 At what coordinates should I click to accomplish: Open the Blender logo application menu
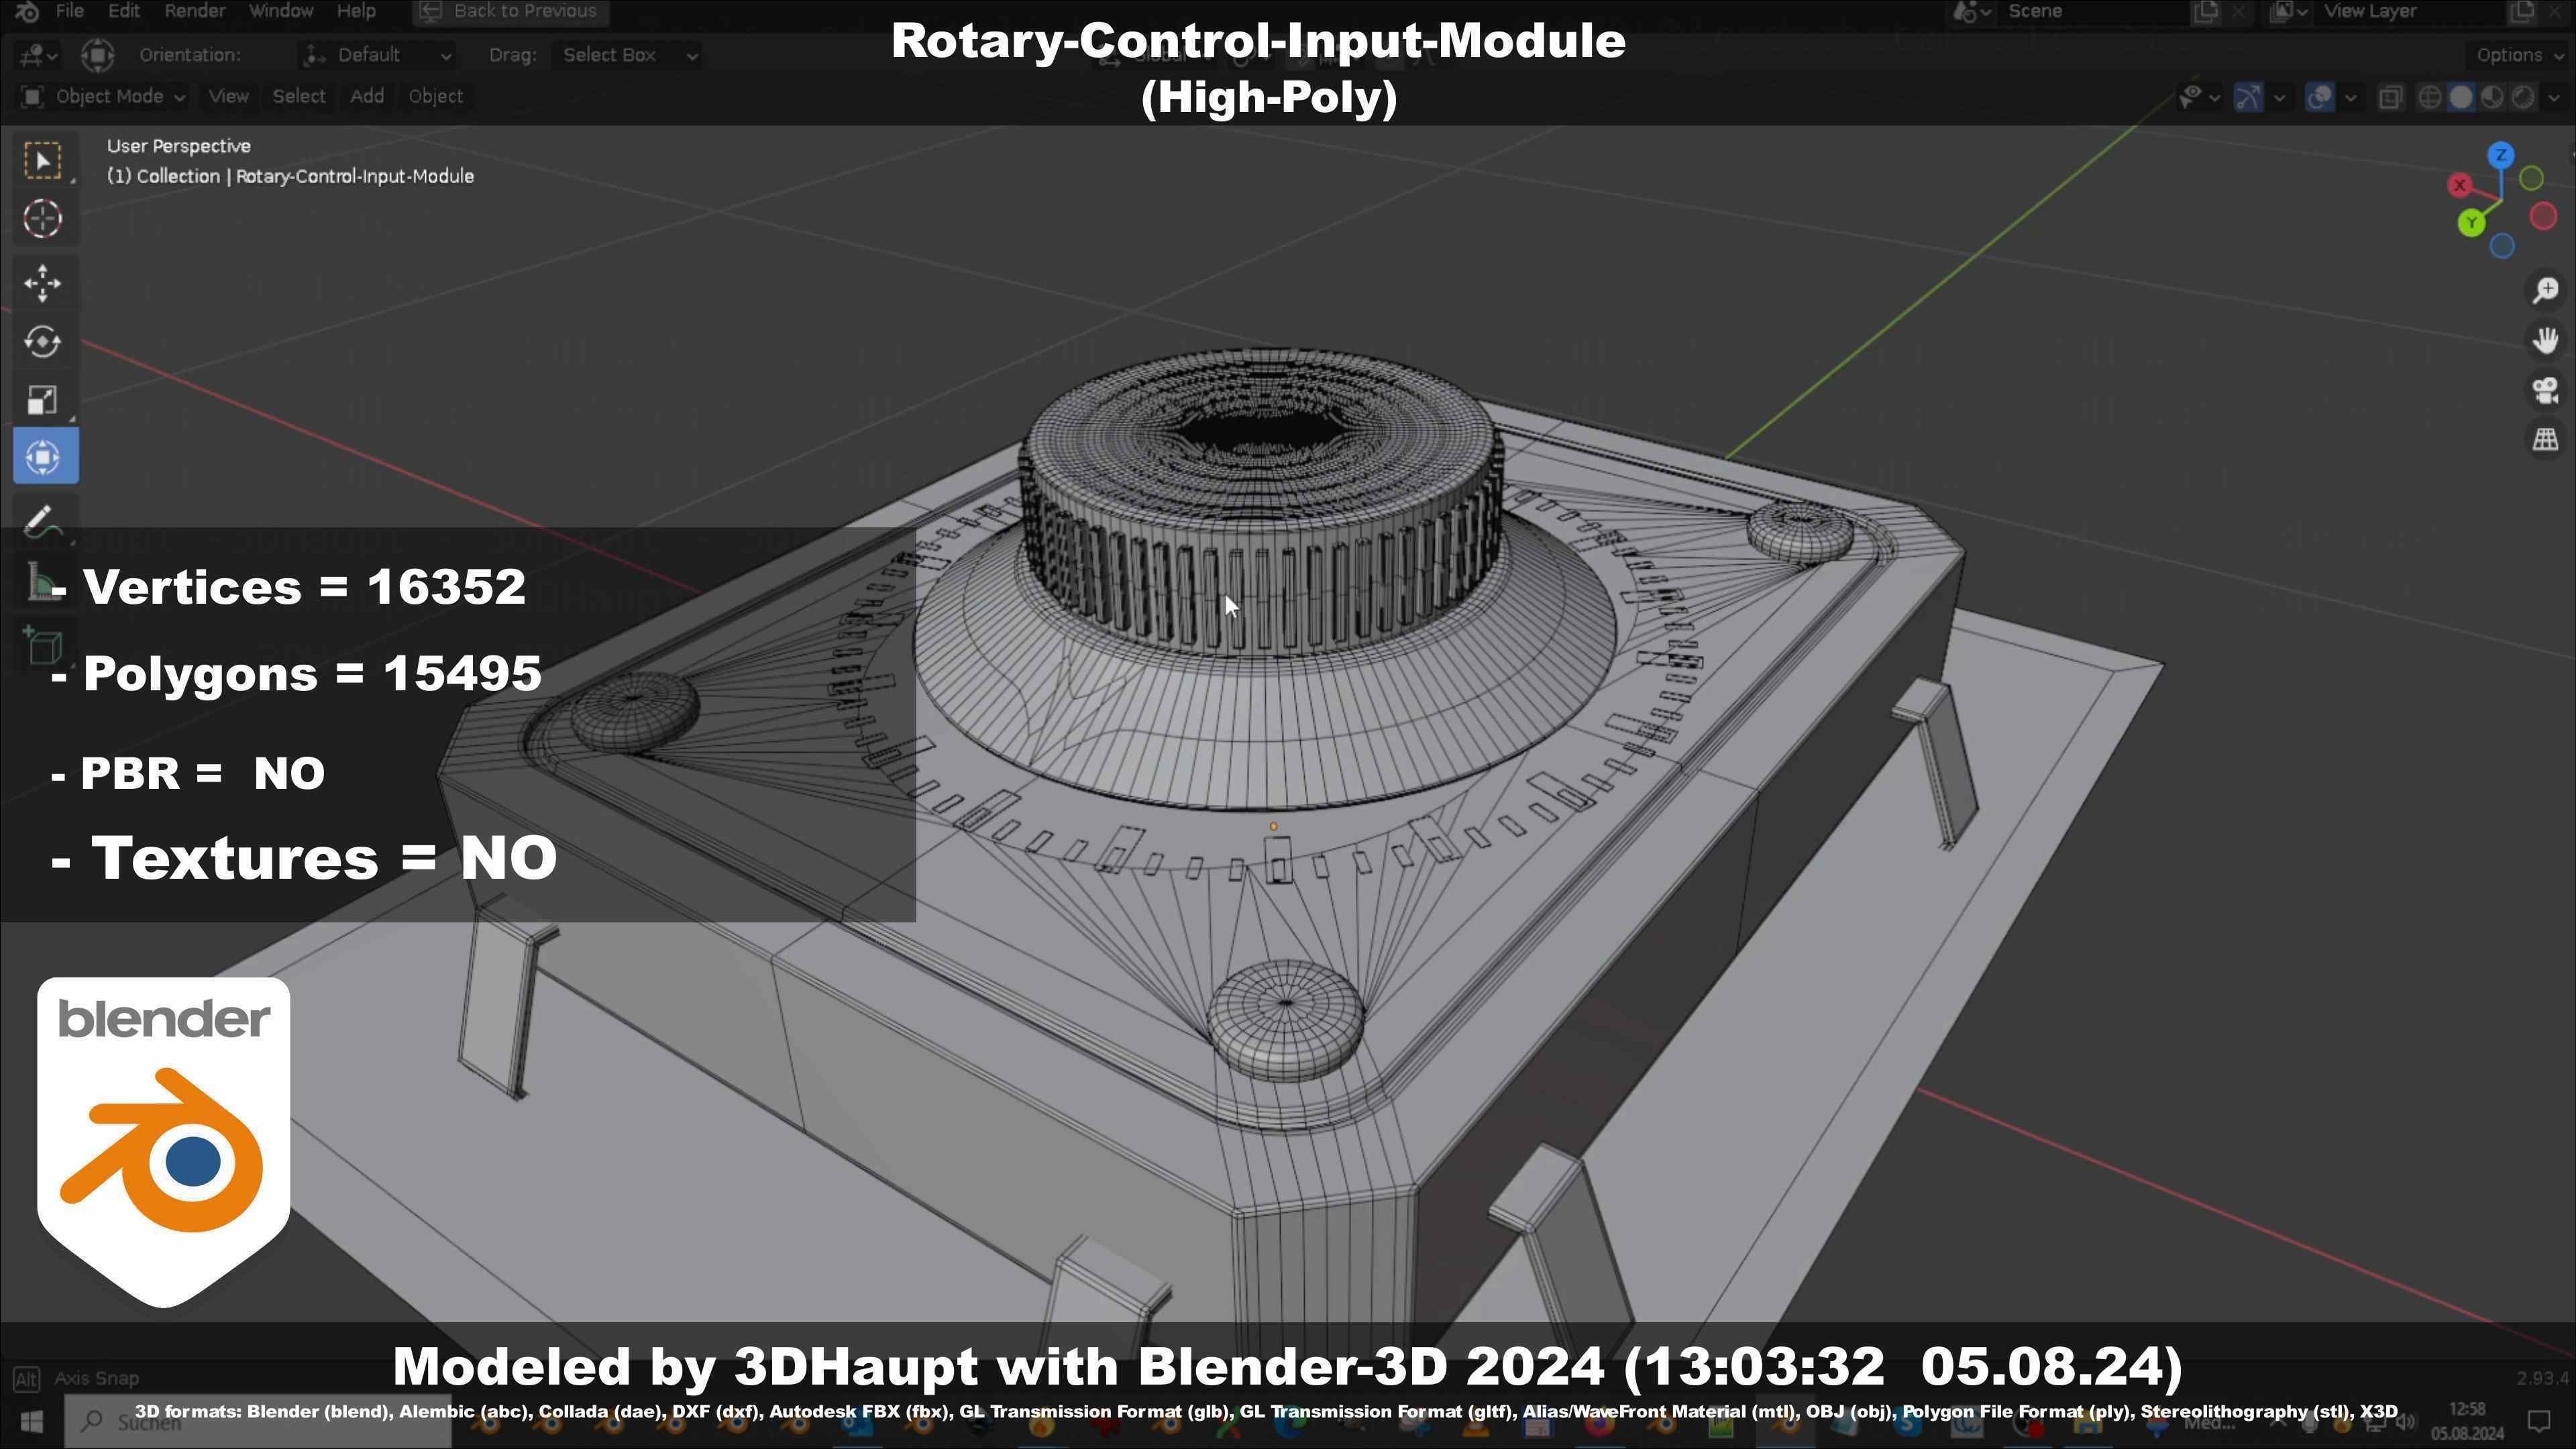pos(27,11)
